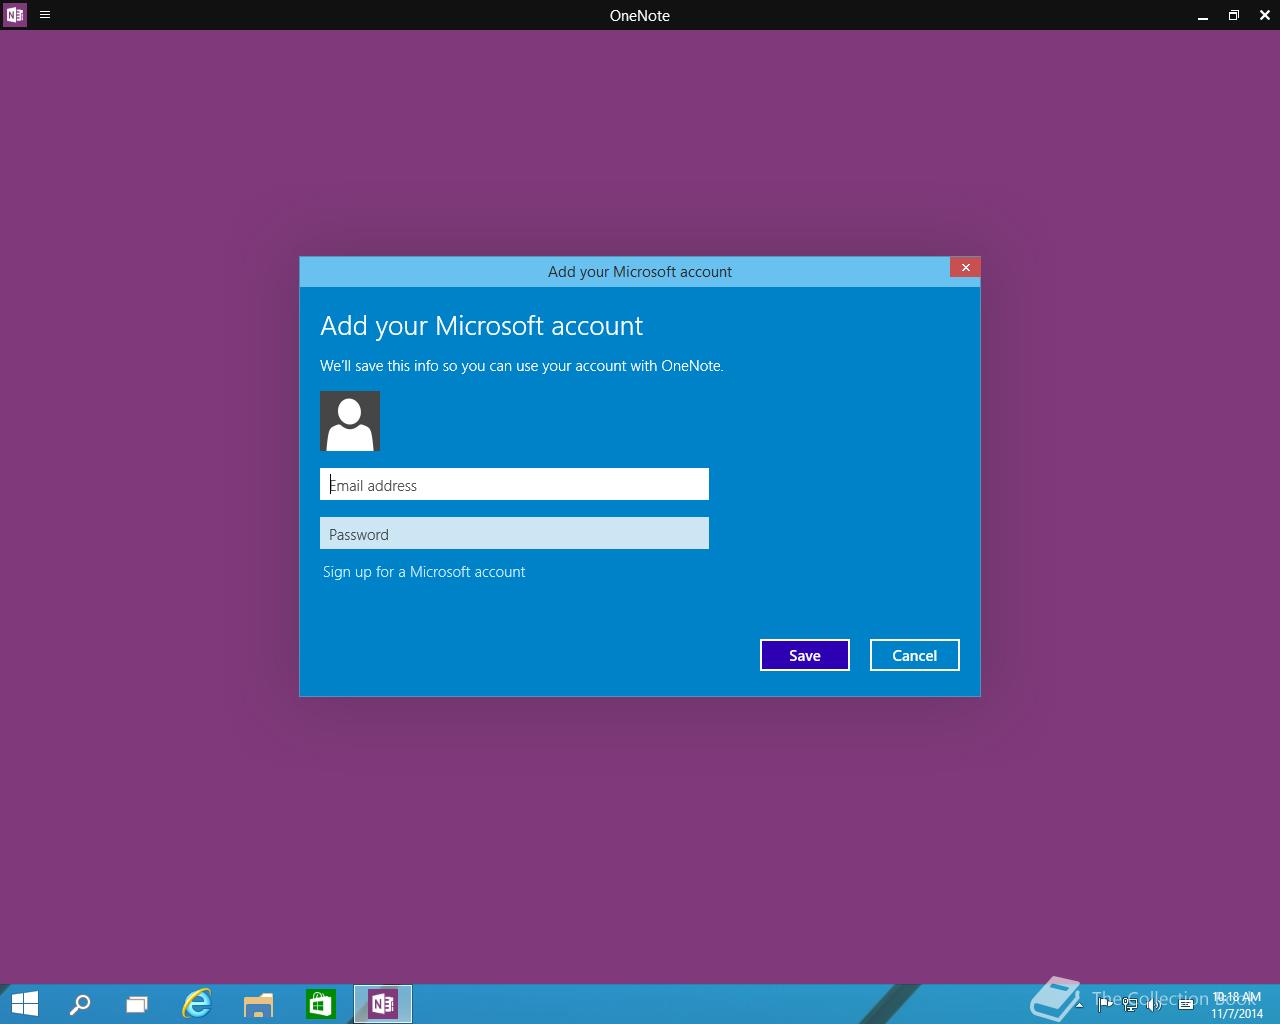
Task: Restore down the OneNote window
Action: pyautogui.click(x=1234, y=15)
